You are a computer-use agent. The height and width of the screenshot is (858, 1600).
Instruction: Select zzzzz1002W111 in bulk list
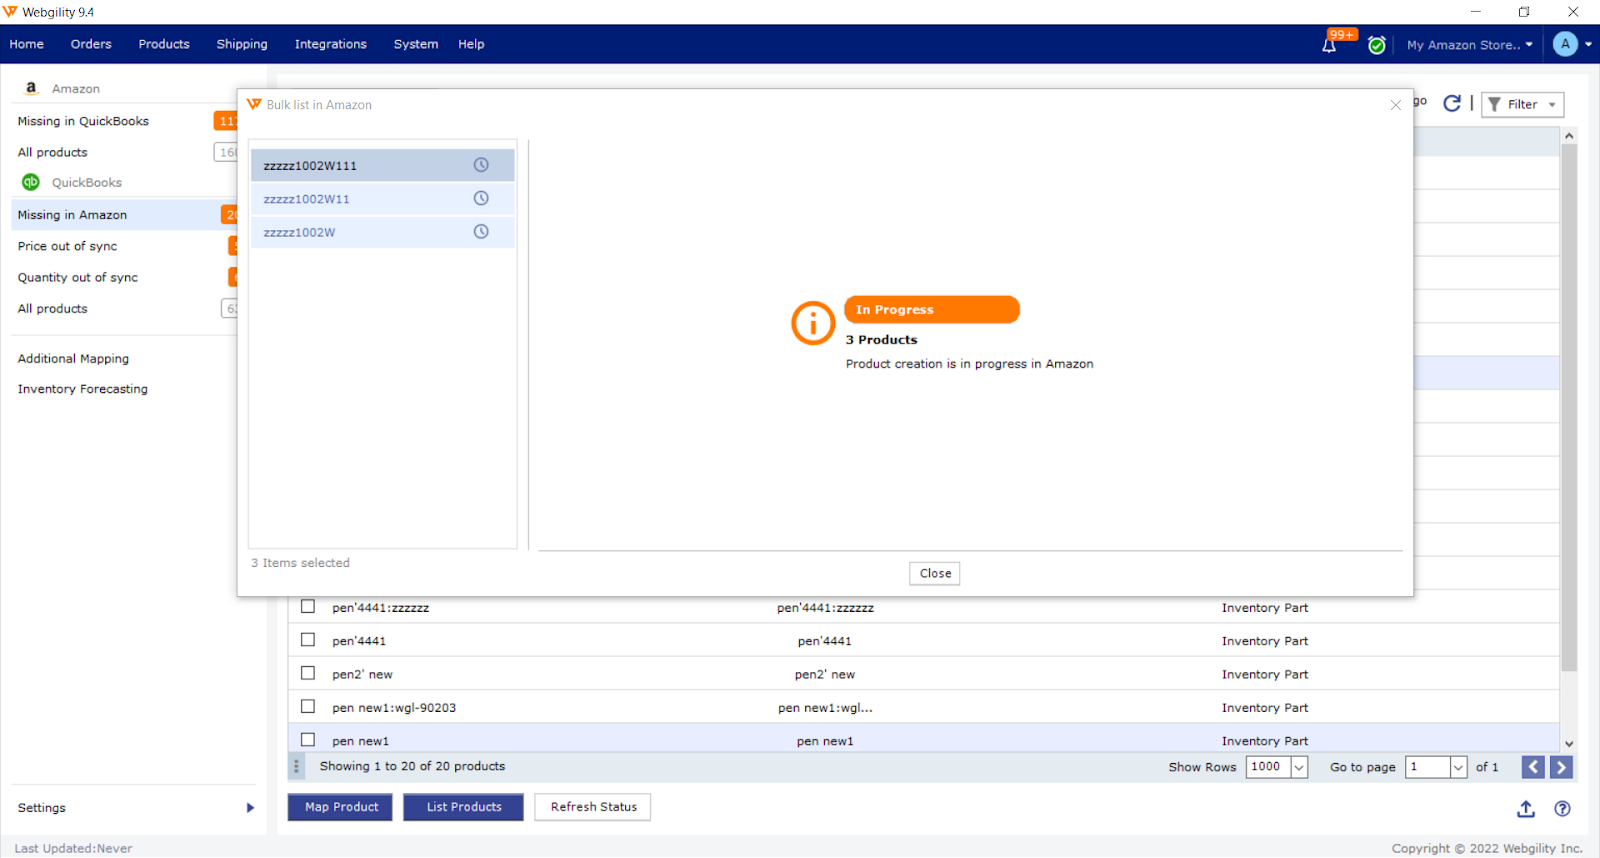click(382, 165)
